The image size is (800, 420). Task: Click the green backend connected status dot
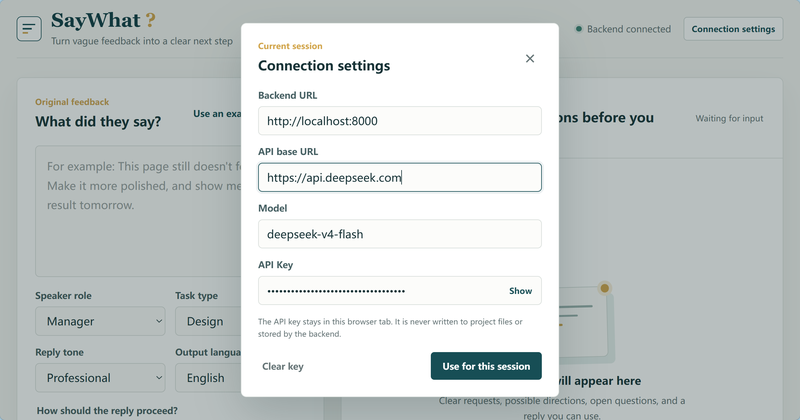pos(579,29)
